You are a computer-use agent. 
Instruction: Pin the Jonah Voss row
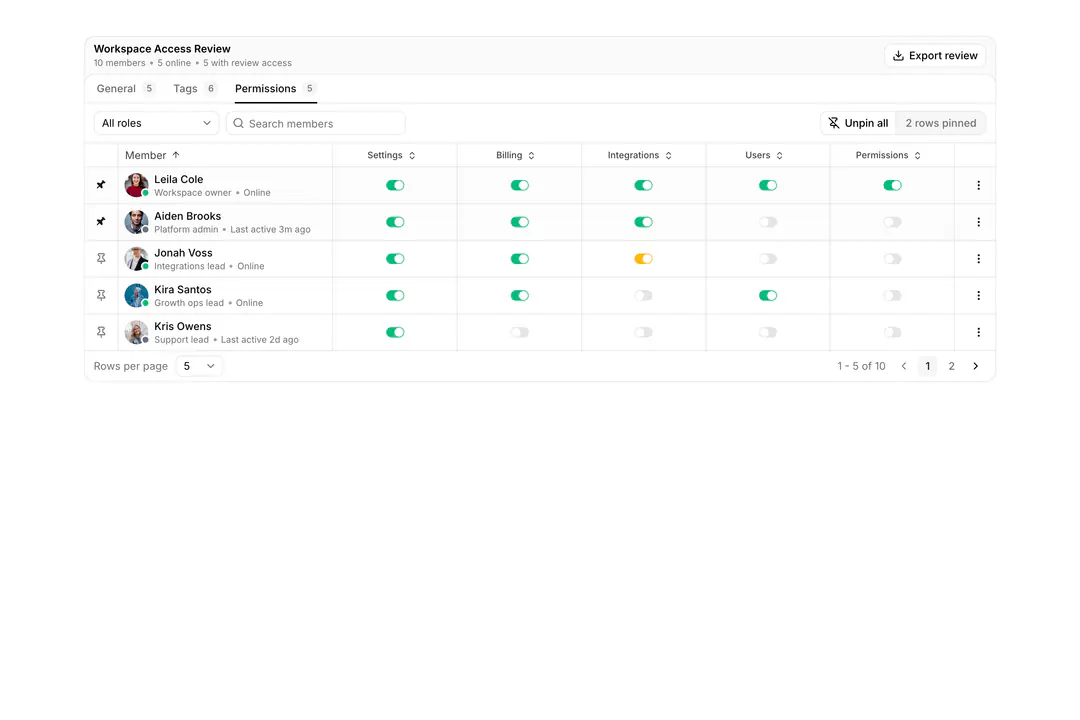(x=101, y=258)
